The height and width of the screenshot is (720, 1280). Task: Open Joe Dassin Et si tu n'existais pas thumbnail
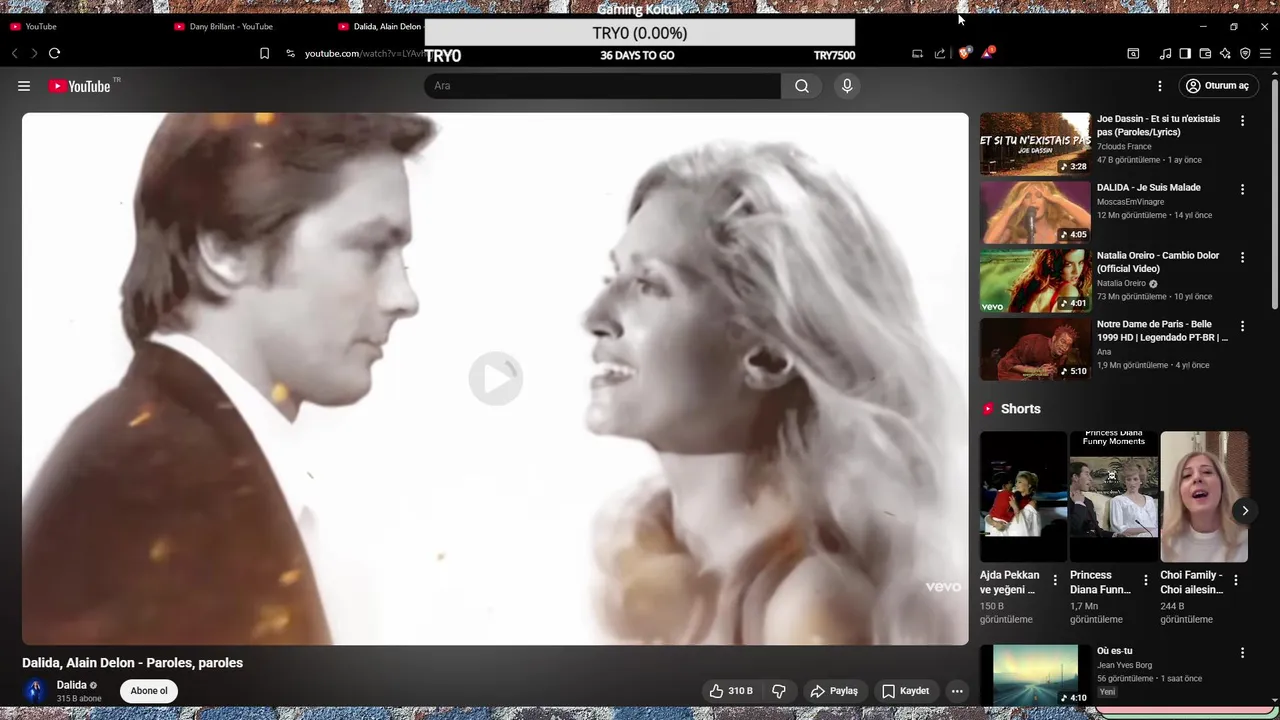[x=1035, y=143]
